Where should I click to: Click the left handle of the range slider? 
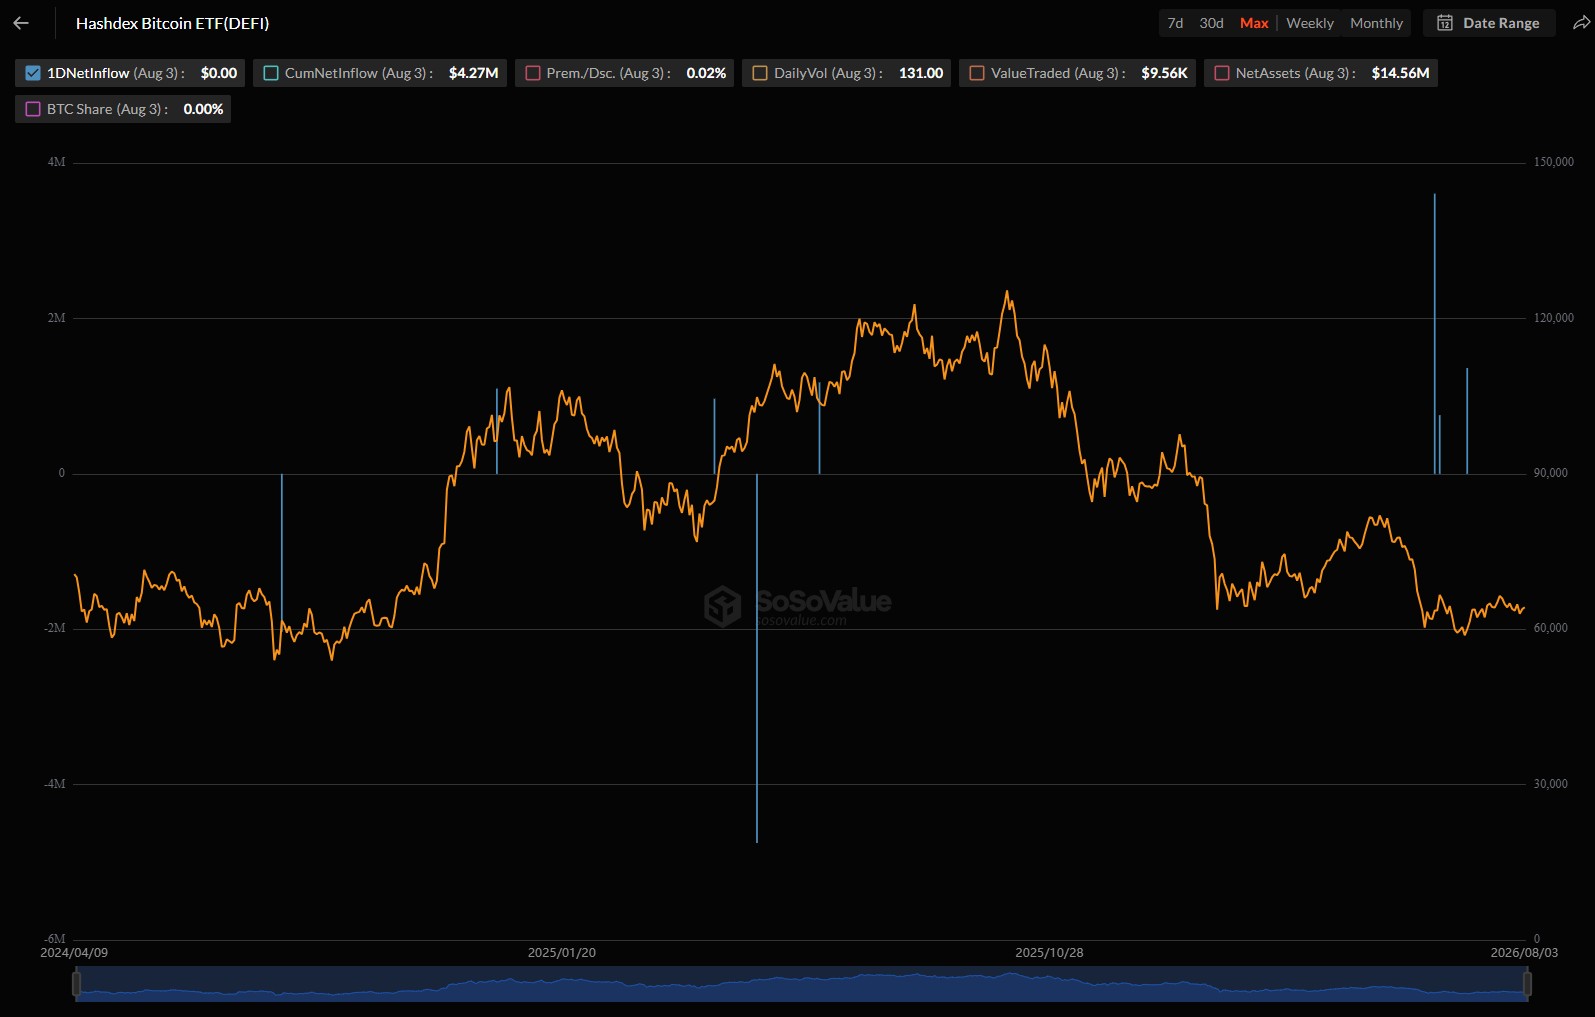tap(76, 984)
